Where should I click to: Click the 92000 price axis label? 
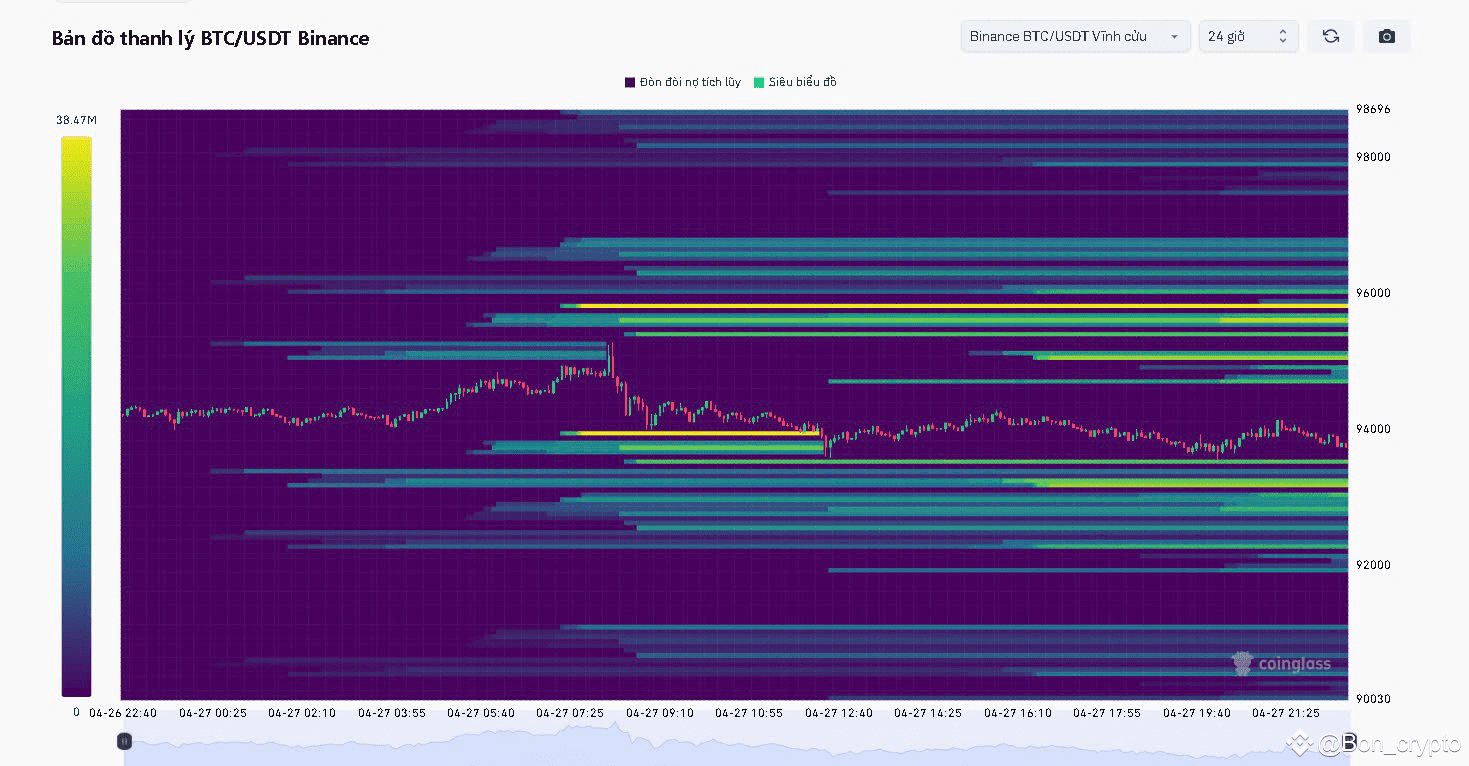1373,565
